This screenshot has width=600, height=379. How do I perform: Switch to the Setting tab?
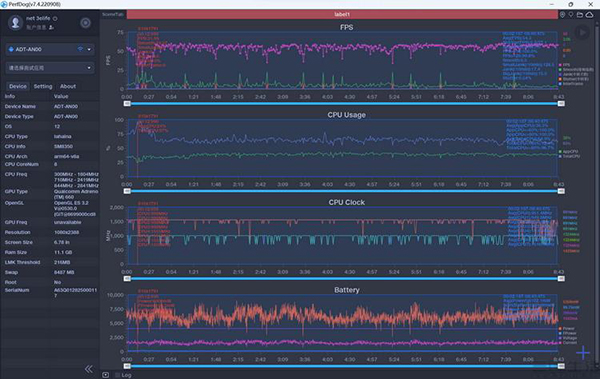pos(43,86)
